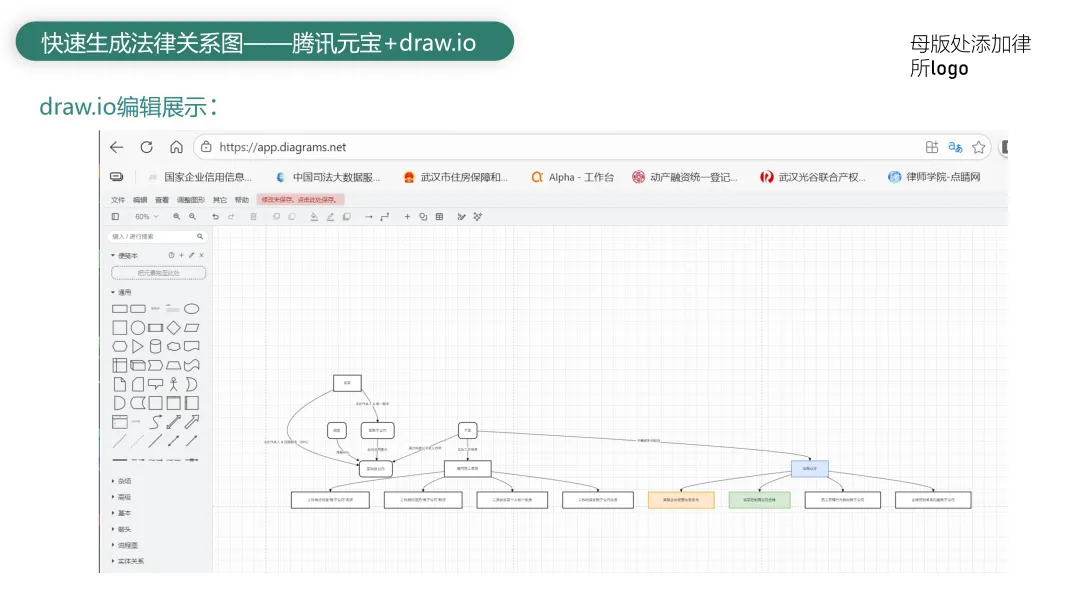Screen dimensions: 1080x608
Task: Open the fill color bucket tool
Action: (x=314, y=217)
